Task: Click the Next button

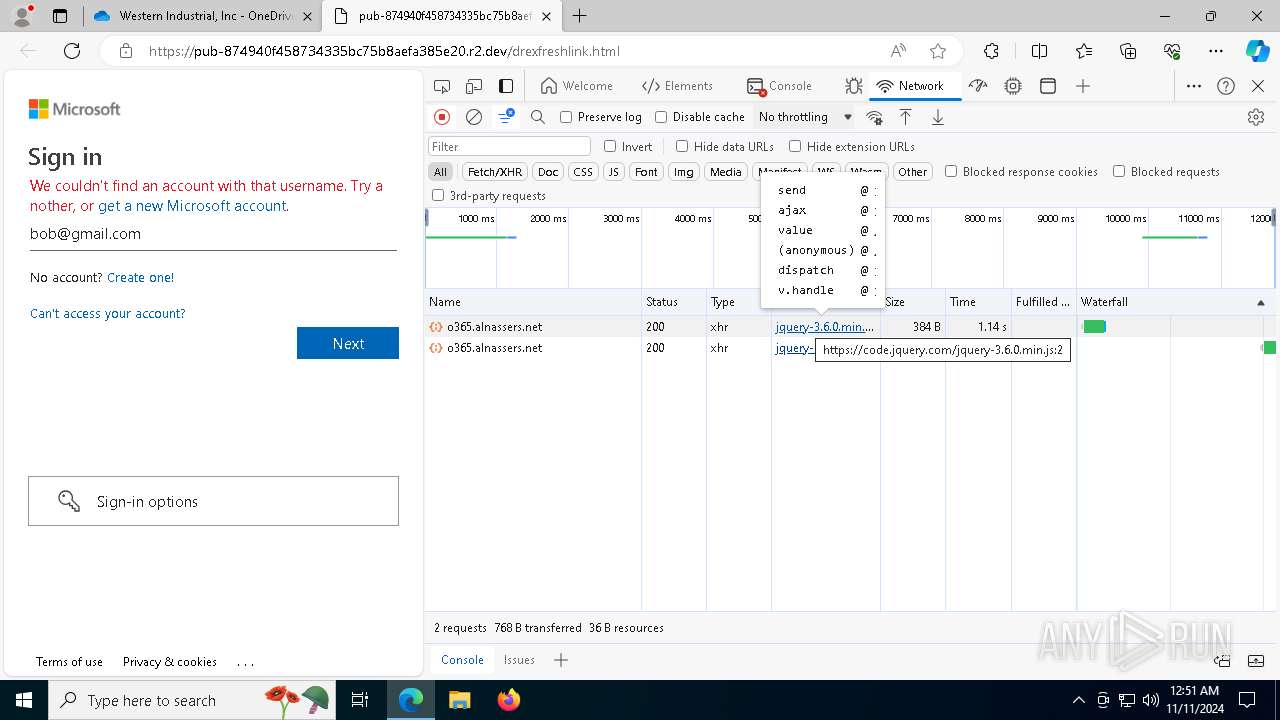Action: point(348,343)
